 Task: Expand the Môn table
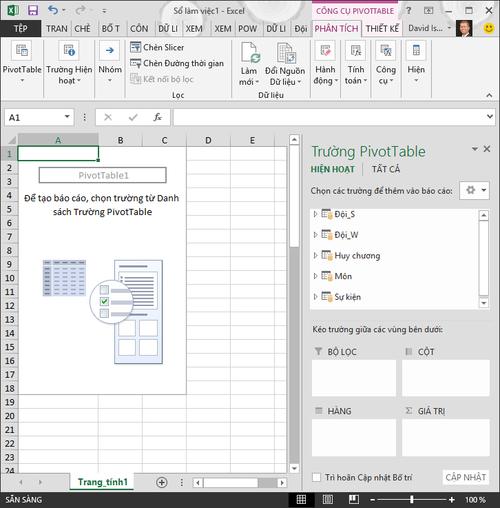click(x=315, y=276)
